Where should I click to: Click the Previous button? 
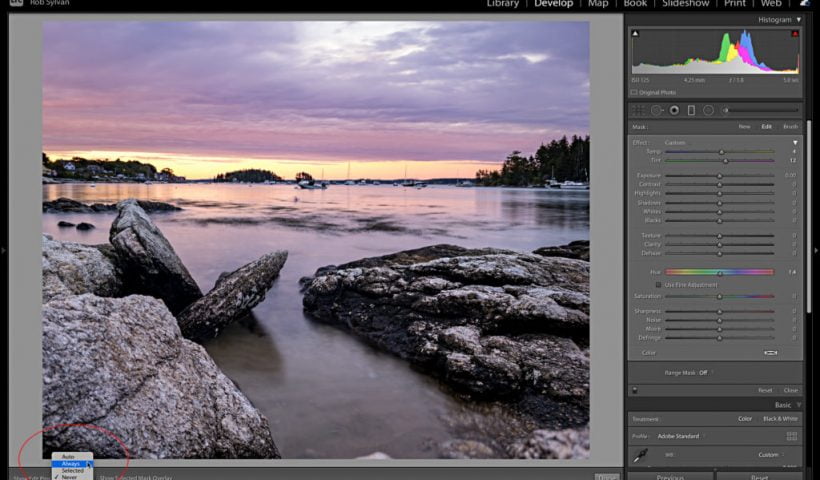(x=670, y=477)
